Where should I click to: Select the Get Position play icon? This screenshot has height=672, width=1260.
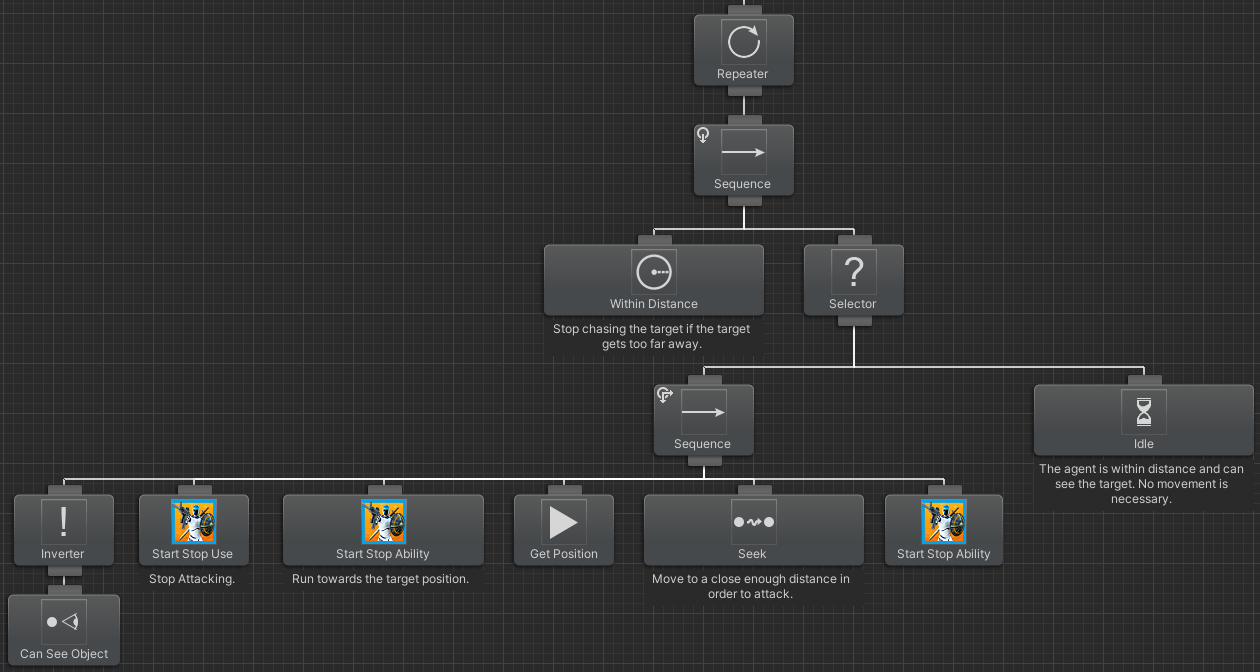[563, 520]
